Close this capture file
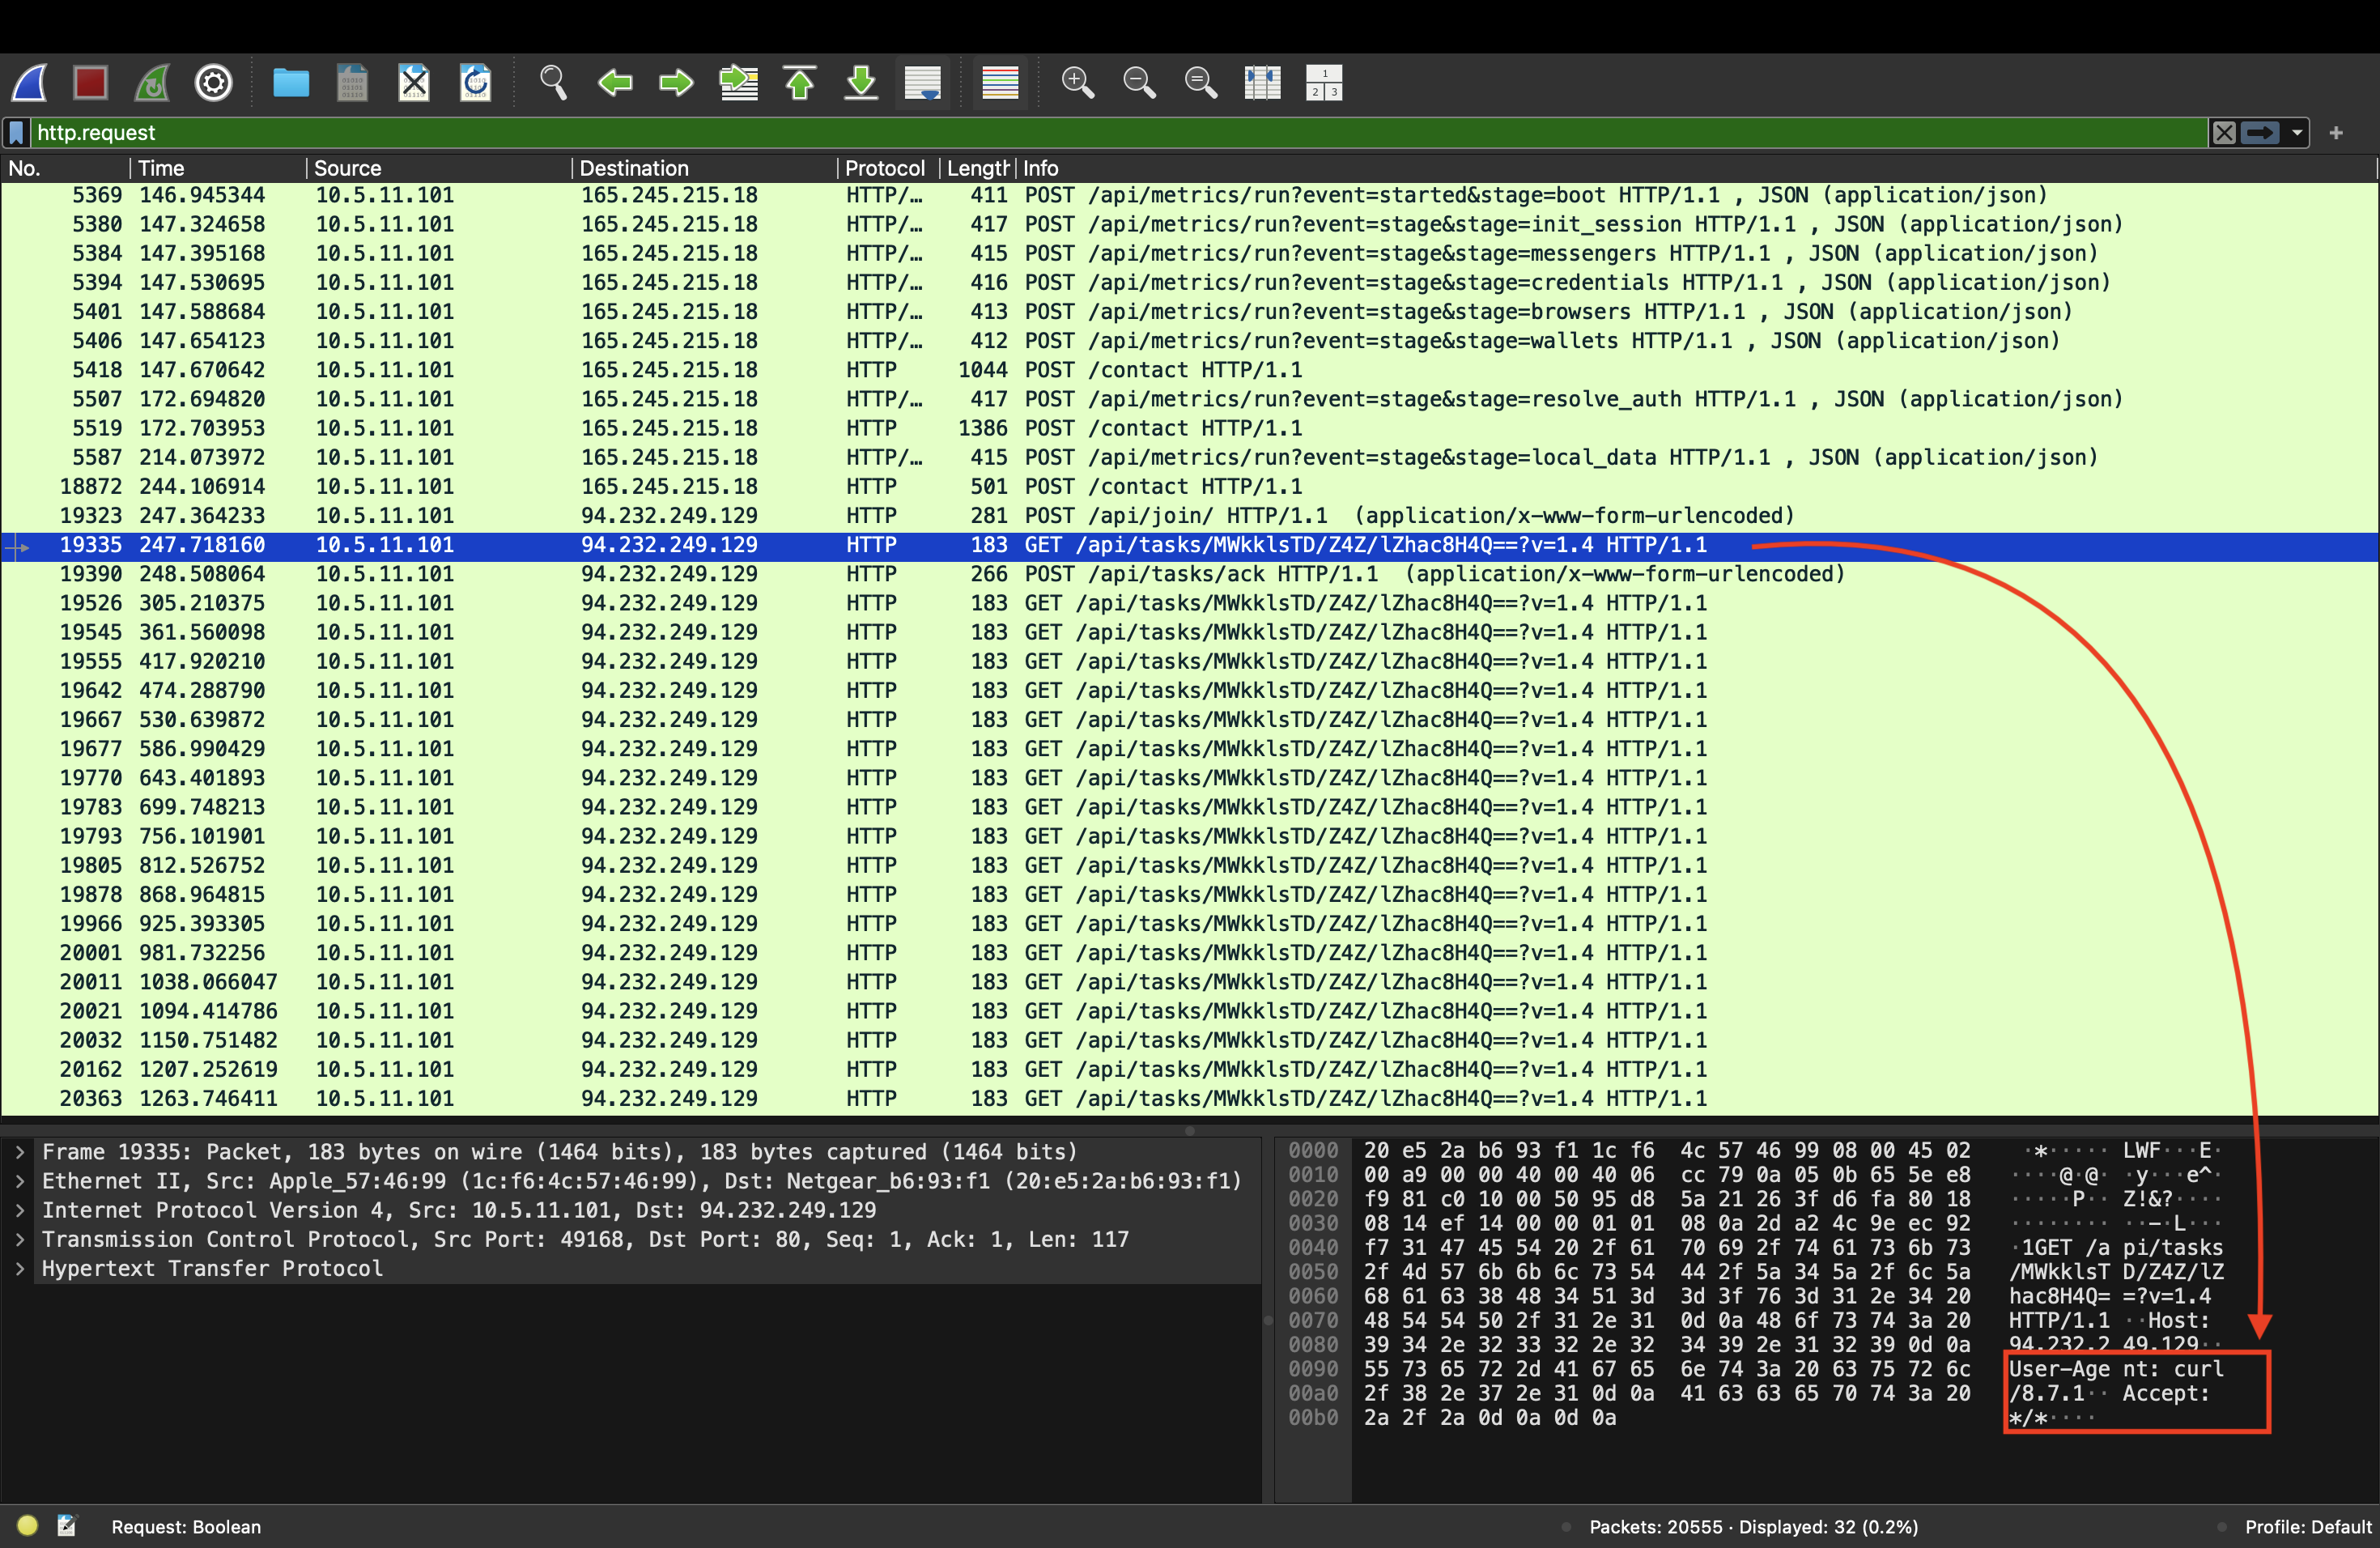This screenshot has height=1548, width=2380. pyautogui.click(x=413, y=83)
